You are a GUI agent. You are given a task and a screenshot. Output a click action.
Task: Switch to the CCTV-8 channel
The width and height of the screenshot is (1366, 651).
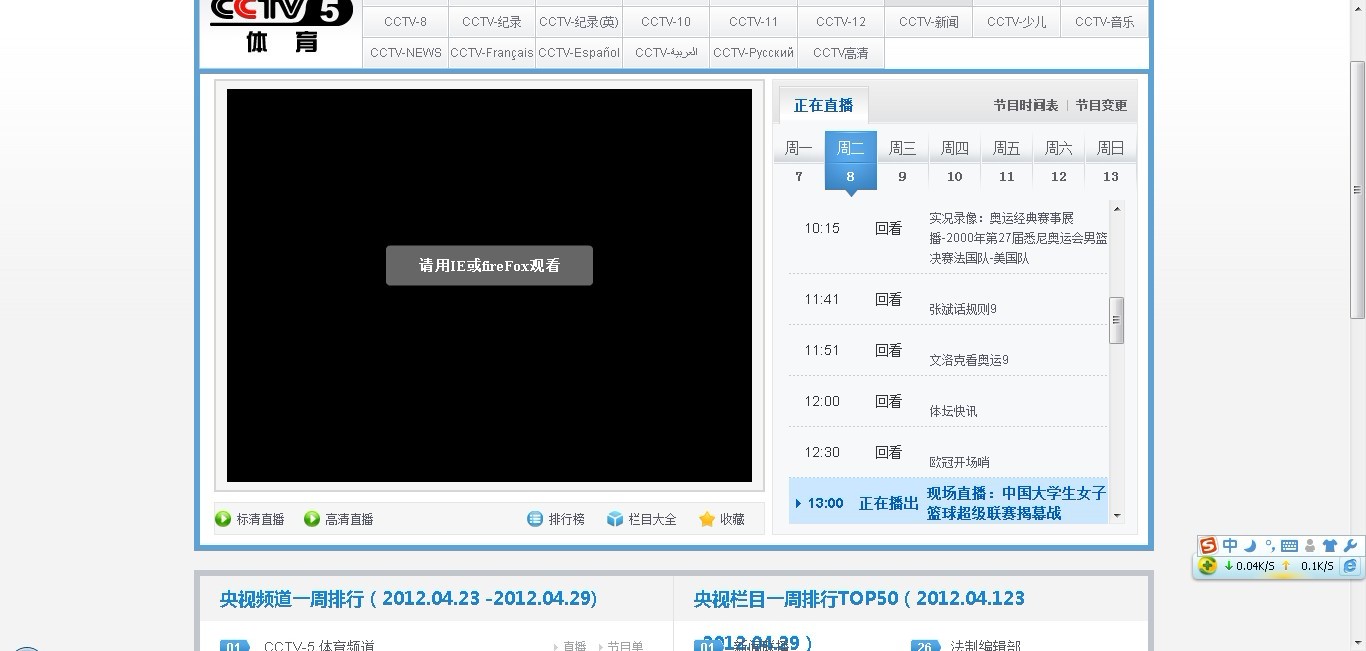pyautogui.click(x=405, y=22)
